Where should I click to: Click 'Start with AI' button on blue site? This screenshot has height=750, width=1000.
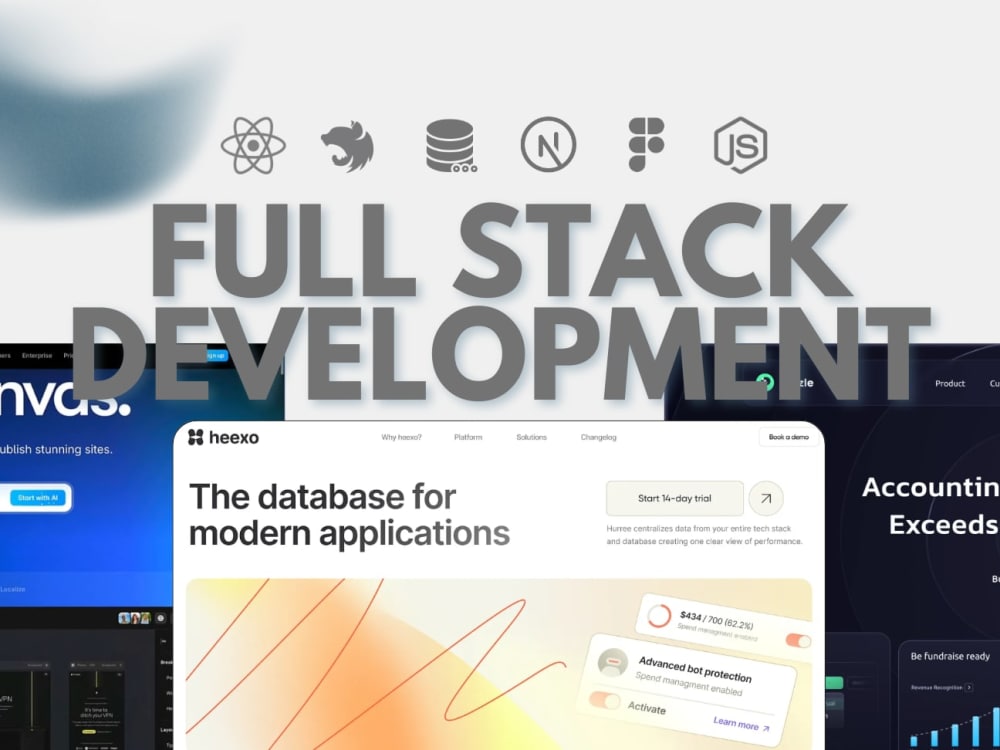pos(37,498)
